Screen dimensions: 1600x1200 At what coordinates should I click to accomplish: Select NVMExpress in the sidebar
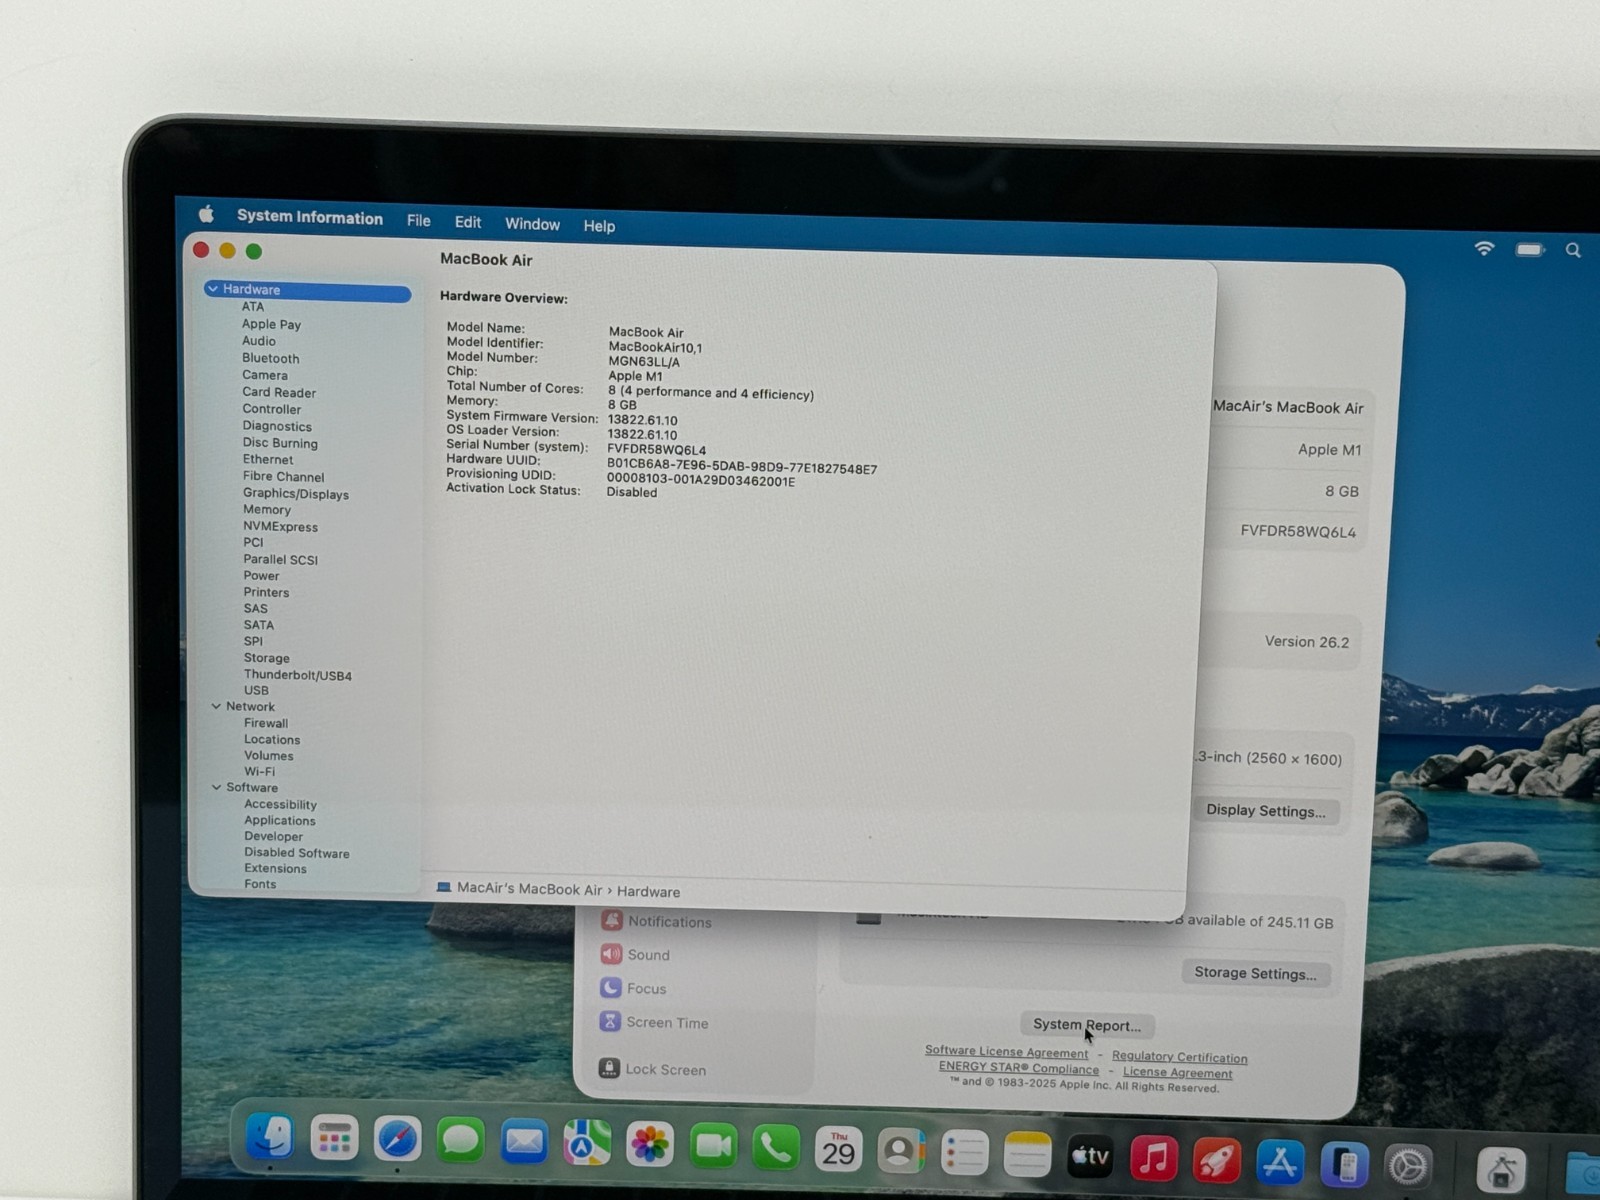(280, 527)
